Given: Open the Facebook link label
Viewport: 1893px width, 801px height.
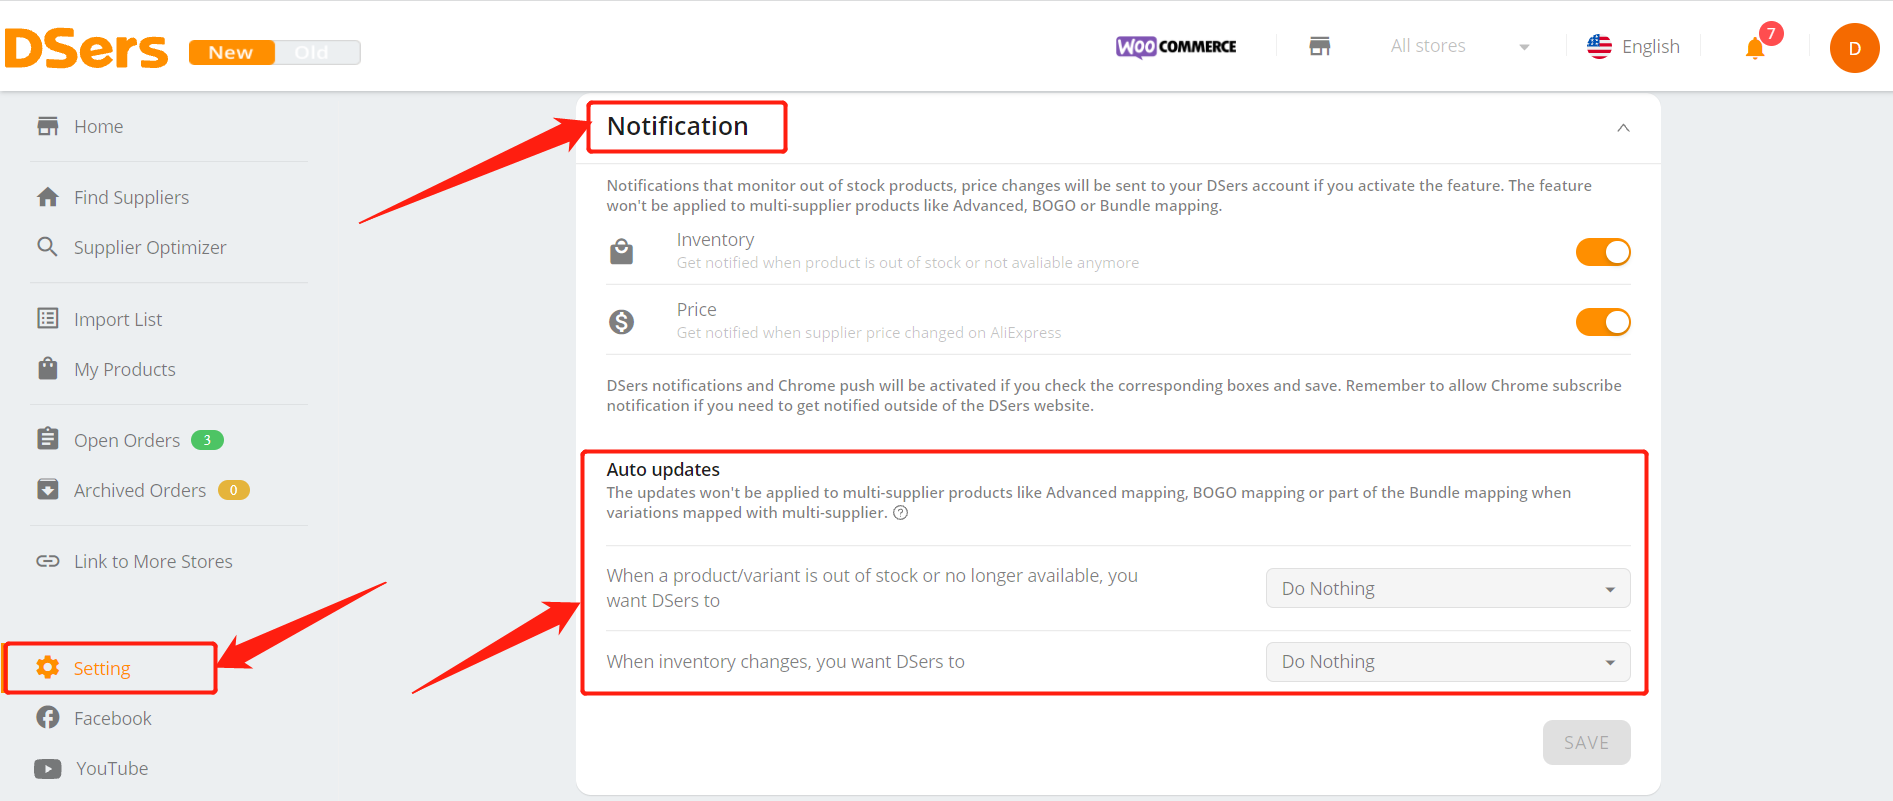Looking at the screenshot, I should (113, 718).
